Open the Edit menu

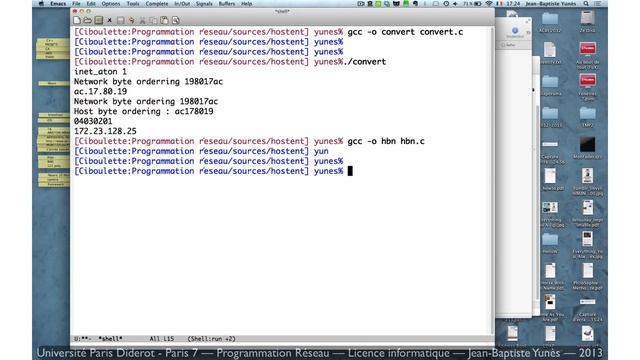click(x=91, y=4)
